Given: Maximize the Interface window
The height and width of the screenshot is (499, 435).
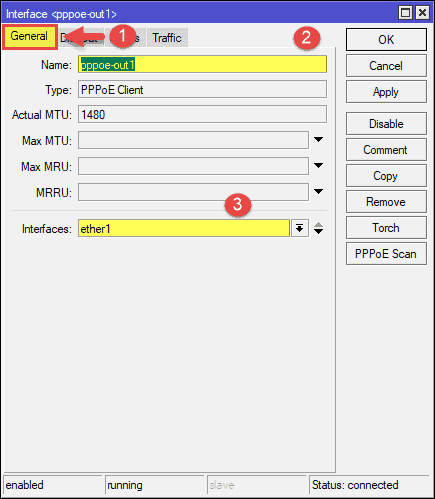Looking at the screenshot, I should tap(405, 13).
